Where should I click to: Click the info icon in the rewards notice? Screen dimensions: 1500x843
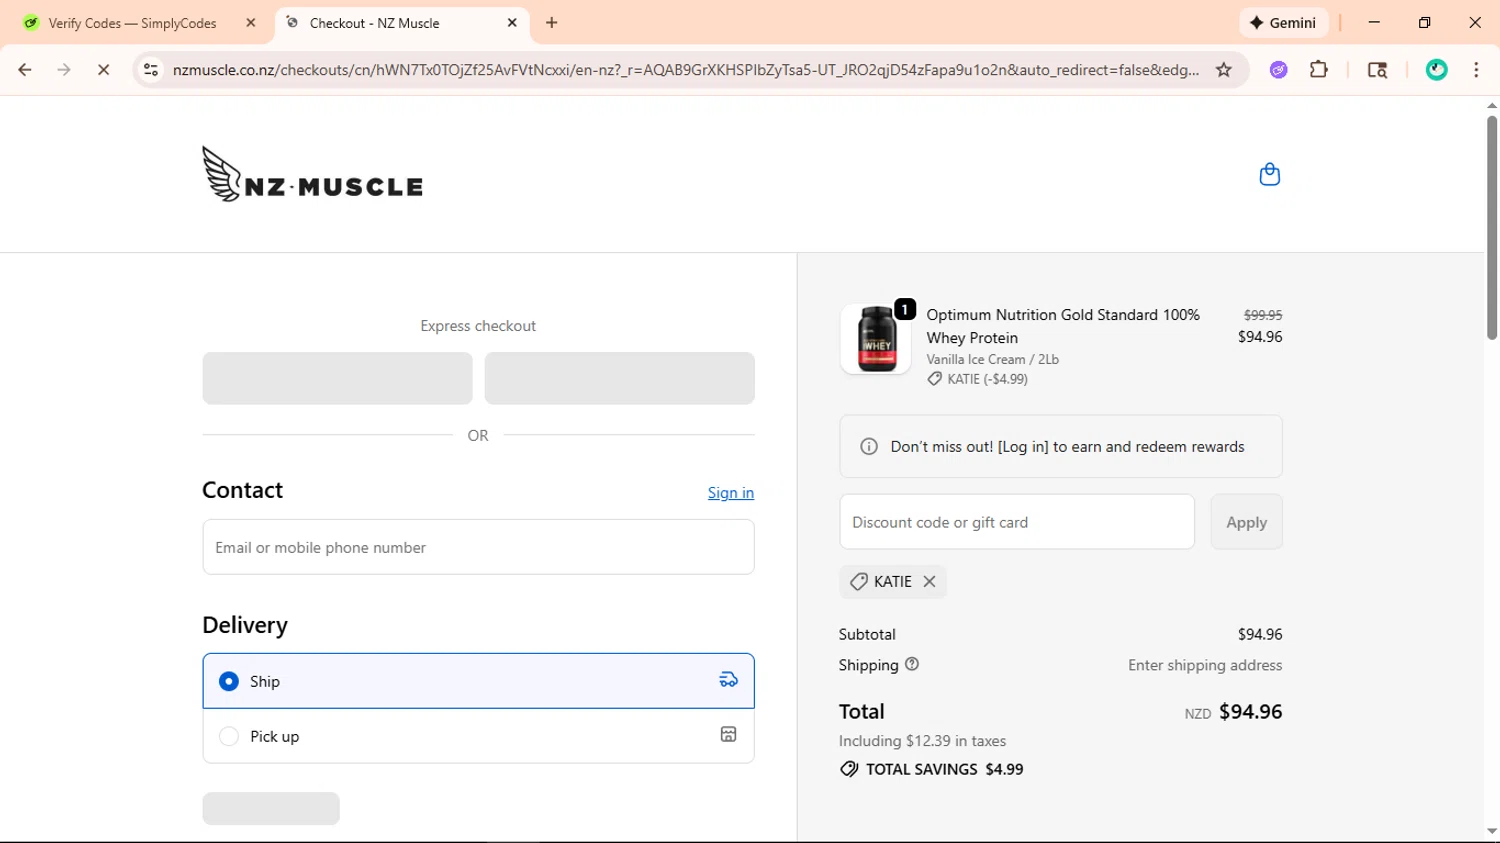pos(869,446)
